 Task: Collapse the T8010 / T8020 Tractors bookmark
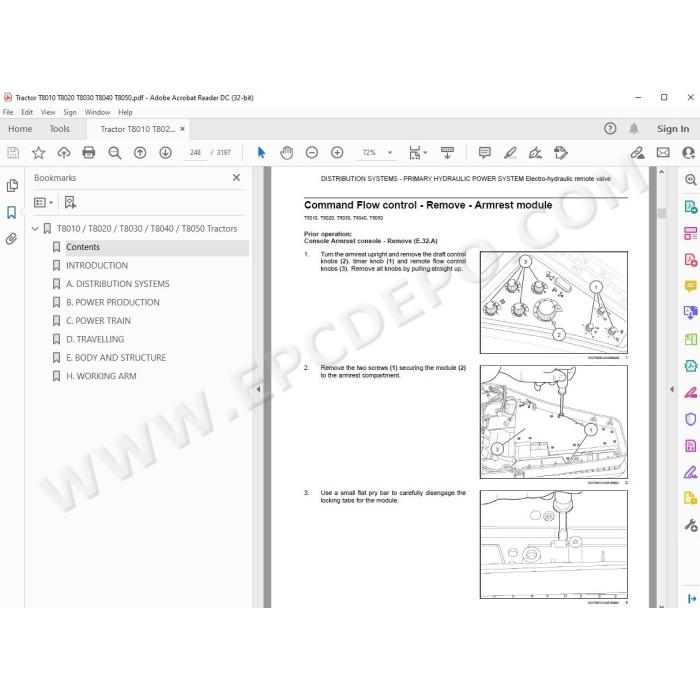pos(35,229)
